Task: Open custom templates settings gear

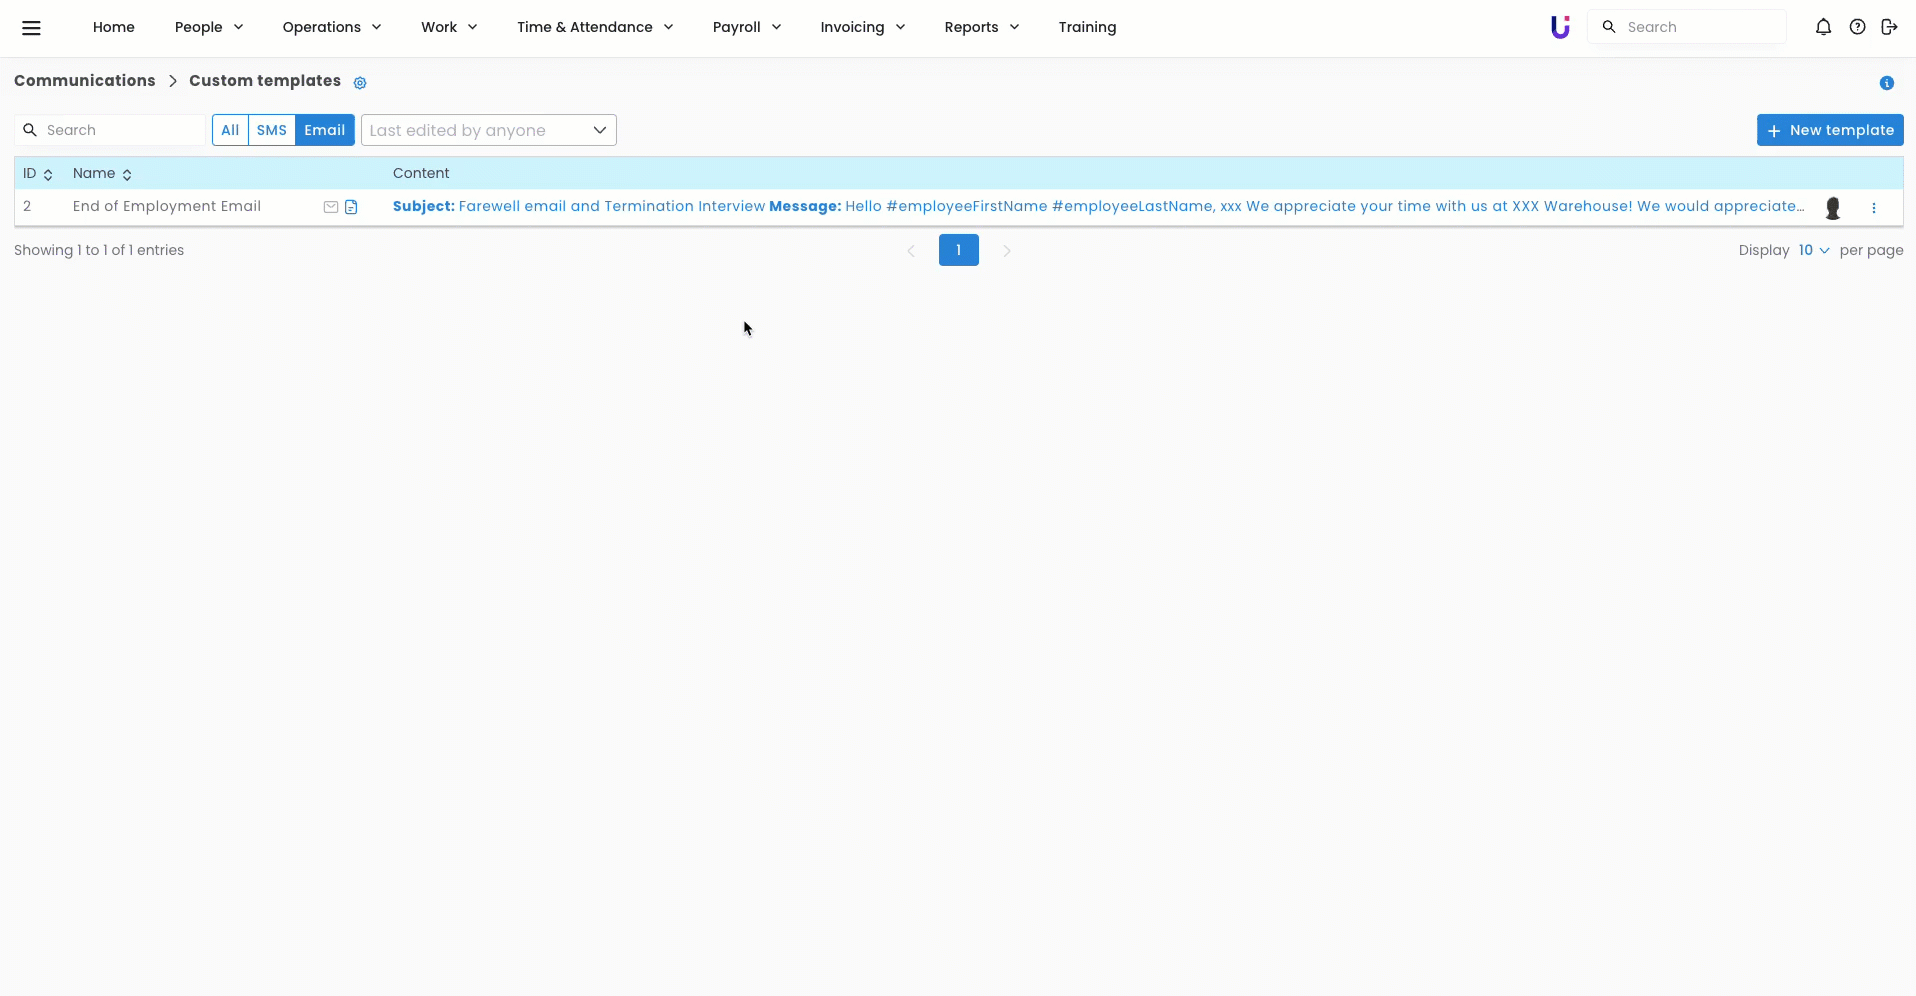Action: (x=360, y=83)
